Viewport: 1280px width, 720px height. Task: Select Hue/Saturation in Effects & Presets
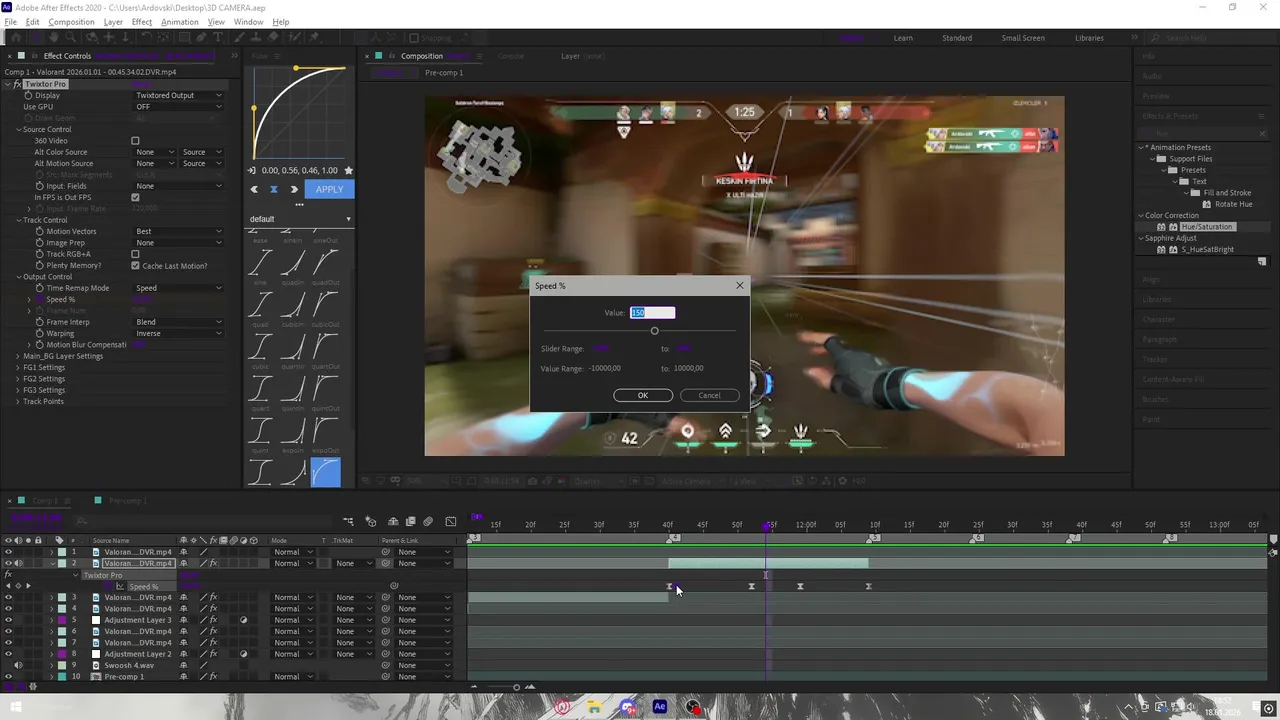point(1207,227)
